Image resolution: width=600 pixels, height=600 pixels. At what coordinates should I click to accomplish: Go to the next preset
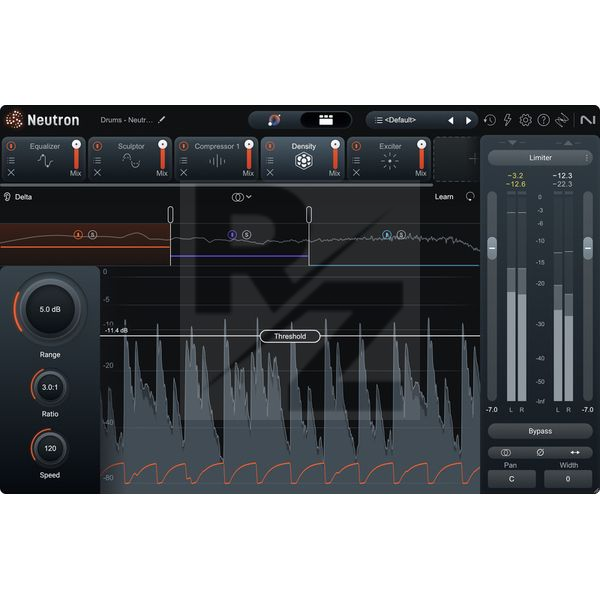pos(468,121)
